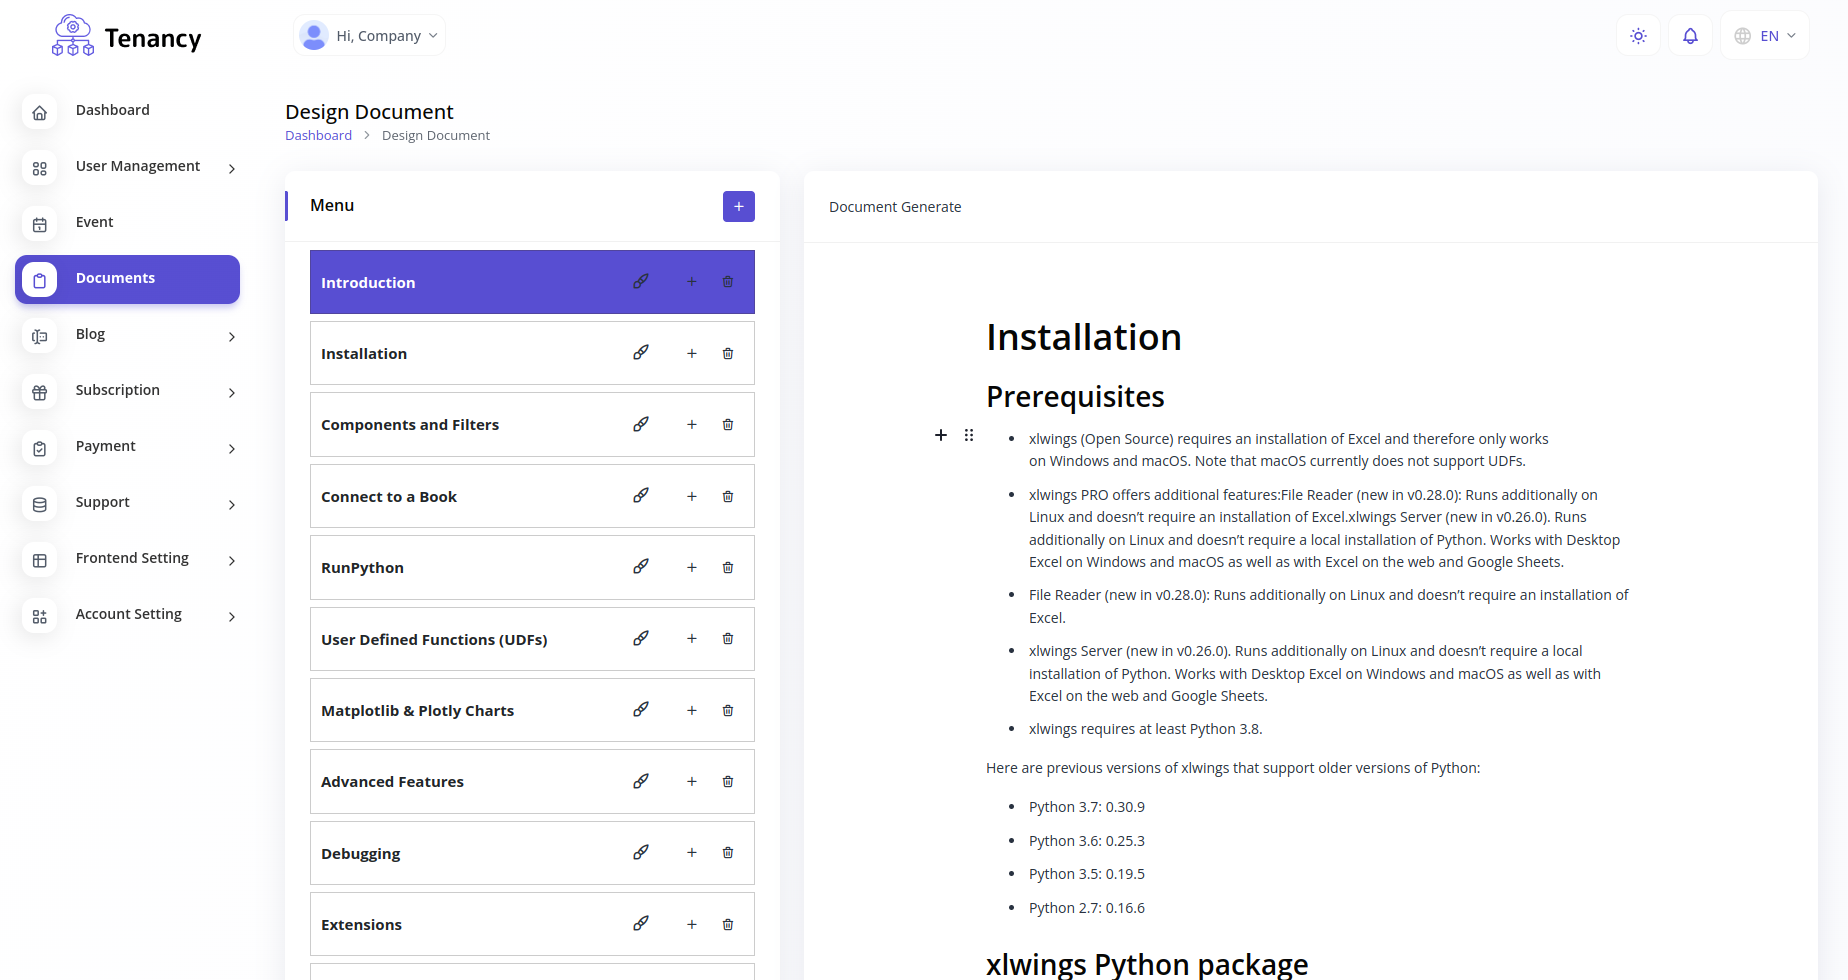Toggle the light/dark theme

1638,36
